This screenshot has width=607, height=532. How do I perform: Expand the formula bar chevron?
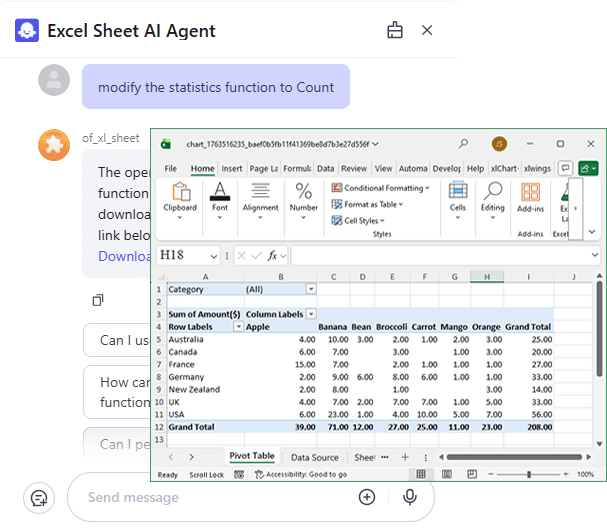(595, 255)
